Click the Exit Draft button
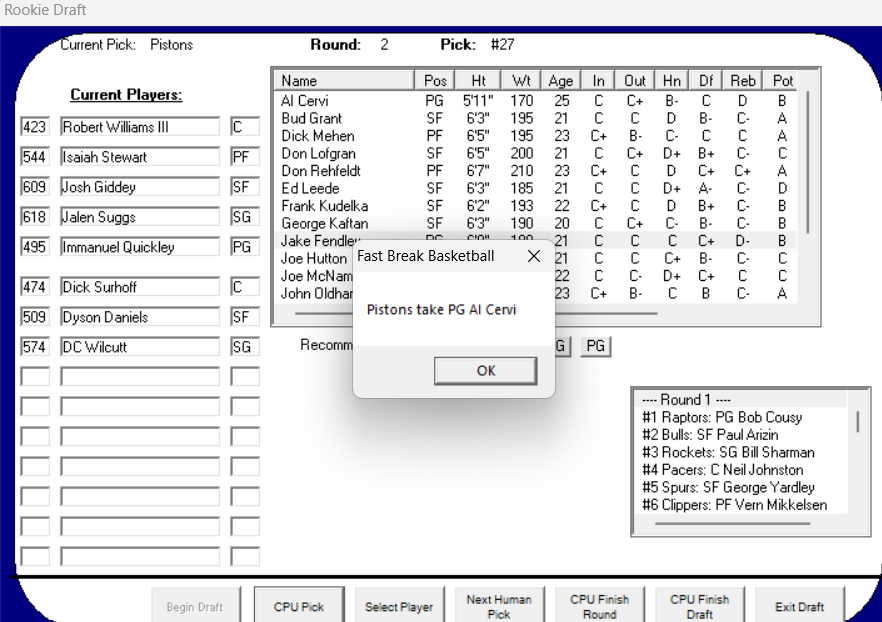 click(x=799, y=607)
